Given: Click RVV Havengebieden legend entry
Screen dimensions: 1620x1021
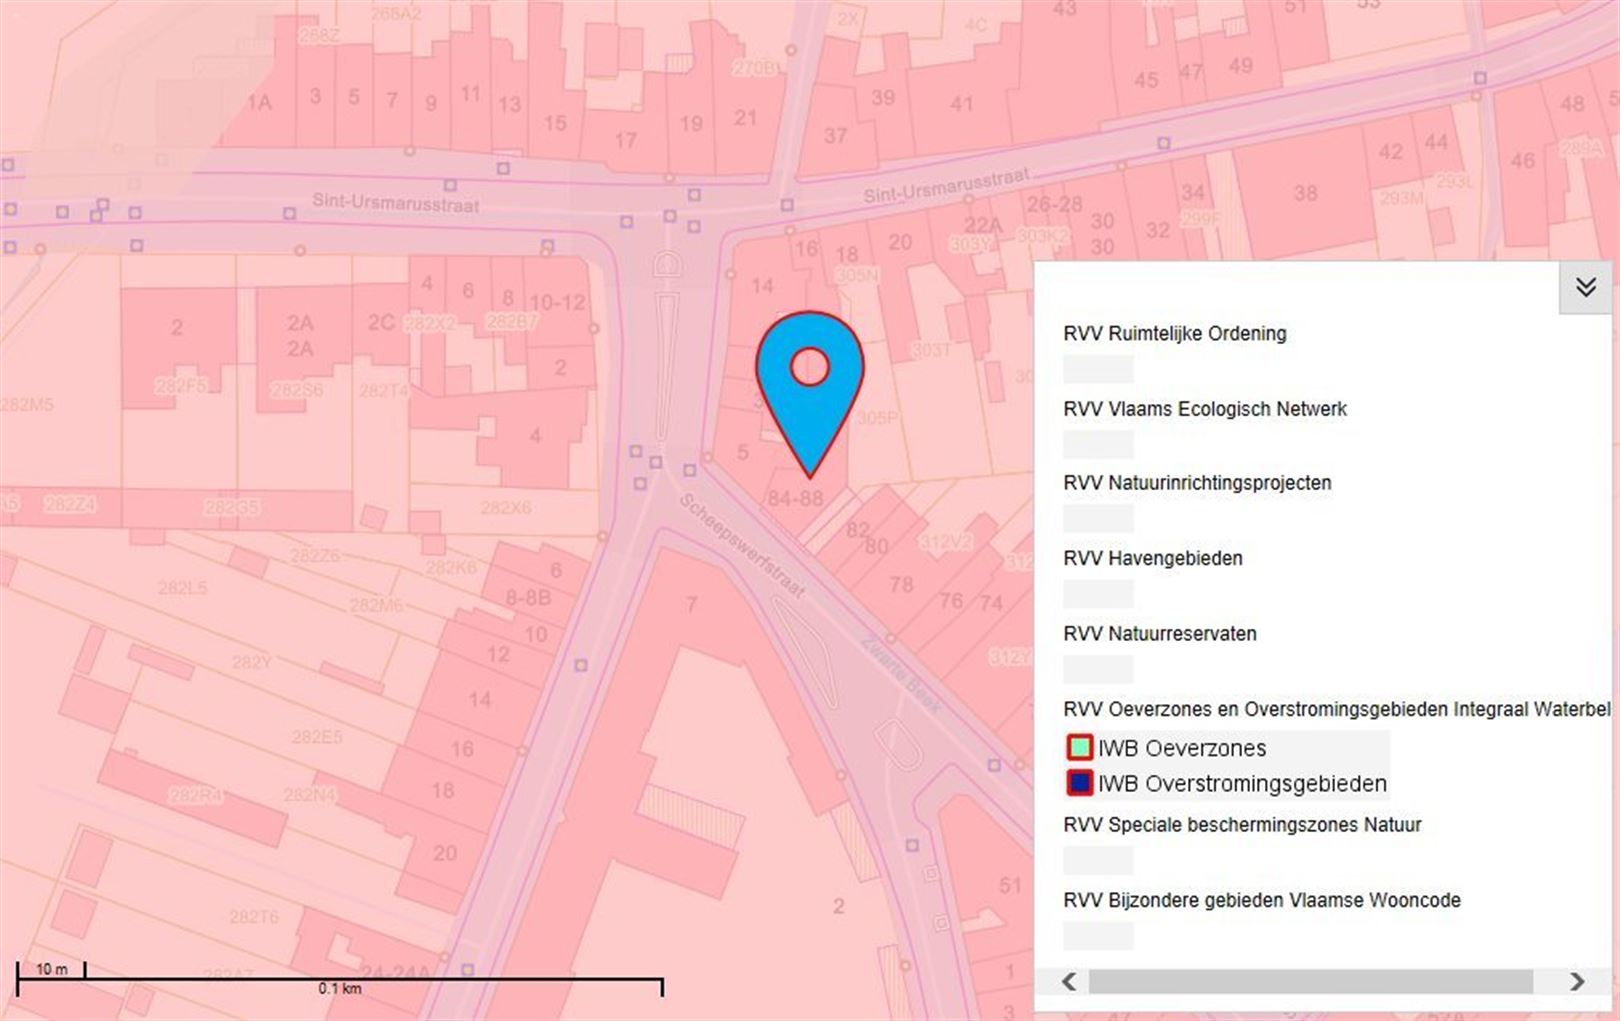Looking at the screenshot, I should pyautogui.click(x=1153, y=558).
